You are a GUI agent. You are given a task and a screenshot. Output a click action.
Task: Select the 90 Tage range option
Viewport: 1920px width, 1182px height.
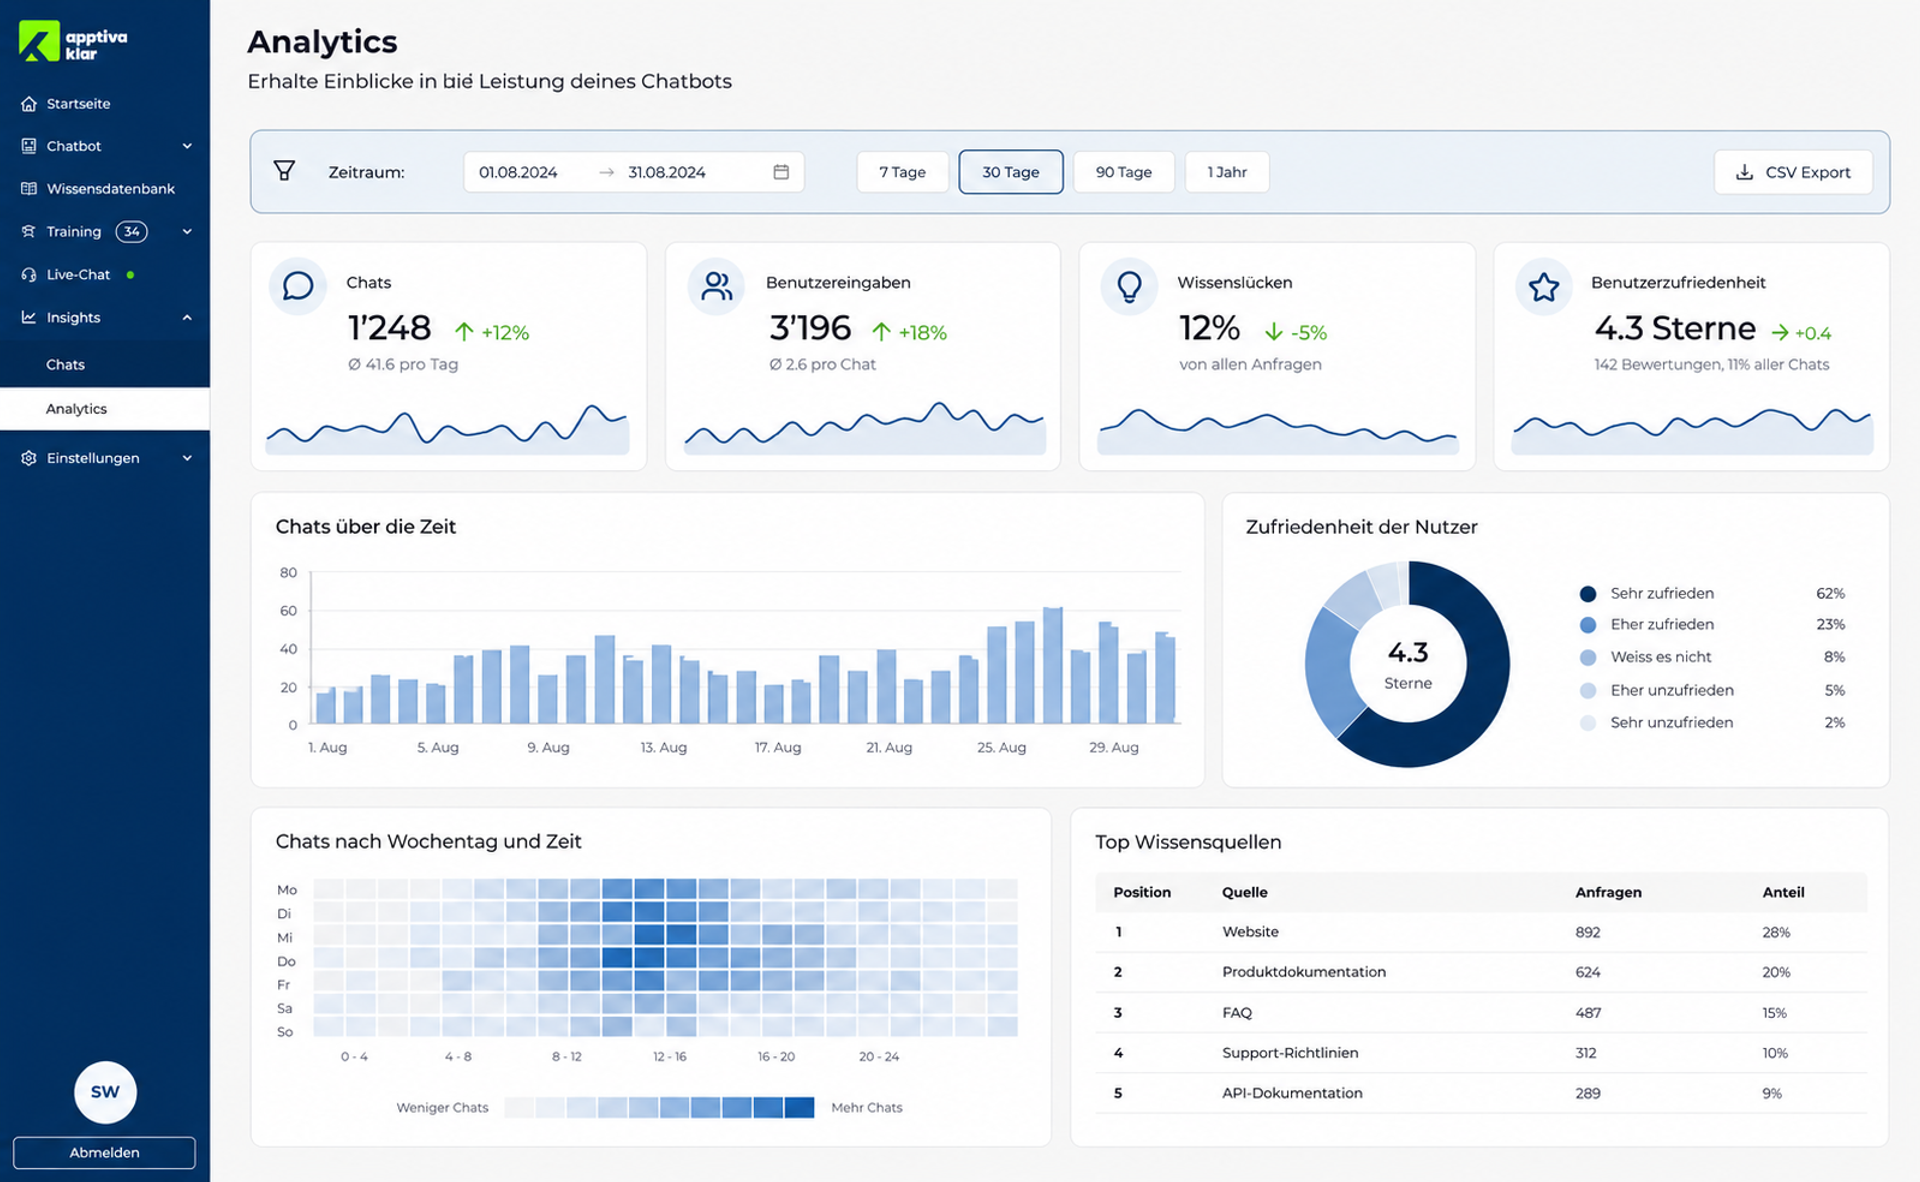pyautogui.click(x=1123, y=172)
